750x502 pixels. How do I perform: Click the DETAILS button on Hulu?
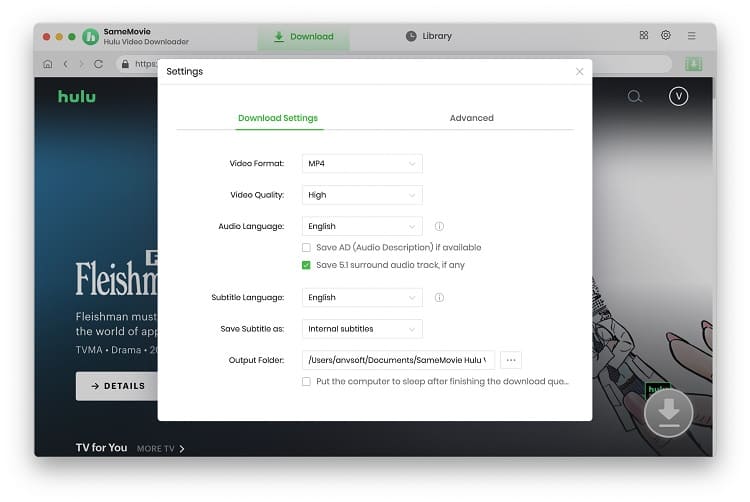click(117, 386)
